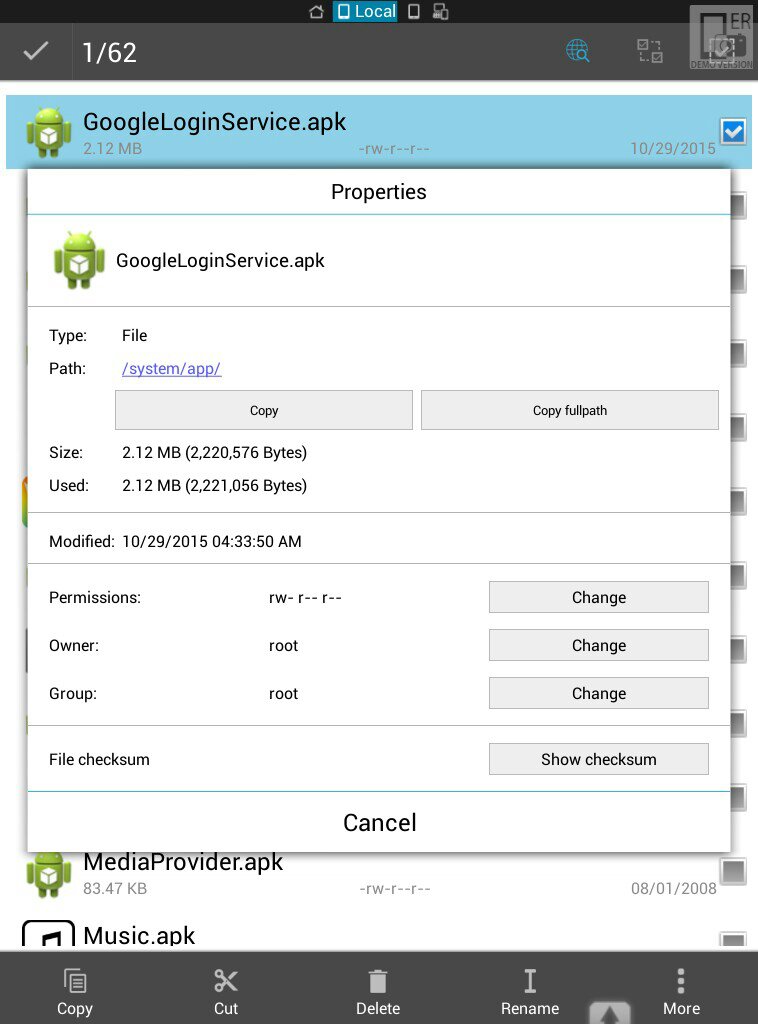Tap the Android icon in Properties header

click(x=79, y=260)
